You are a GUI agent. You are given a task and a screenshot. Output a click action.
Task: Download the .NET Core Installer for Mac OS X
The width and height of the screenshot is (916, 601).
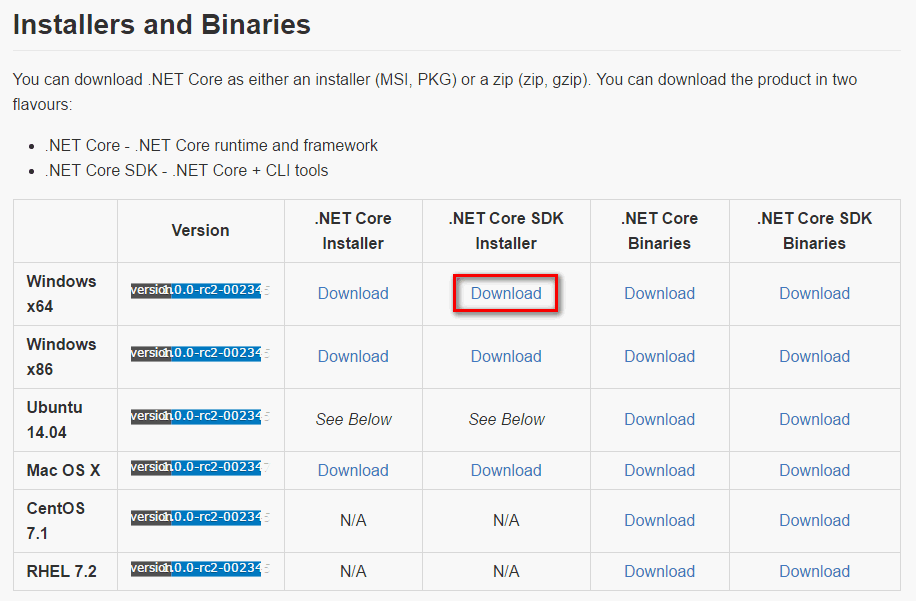point(353,470)
